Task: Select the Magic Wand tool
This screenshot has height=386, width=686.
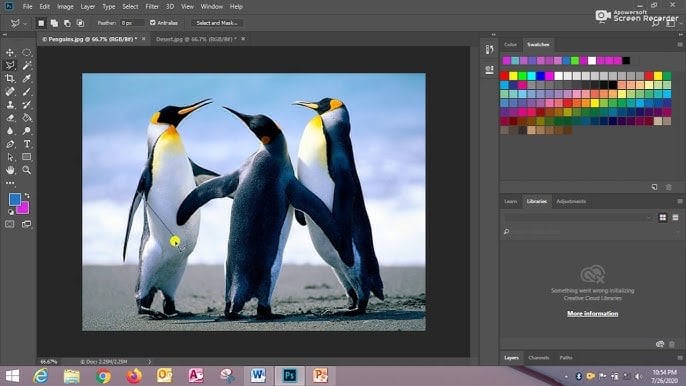Action: click(27, 66)
